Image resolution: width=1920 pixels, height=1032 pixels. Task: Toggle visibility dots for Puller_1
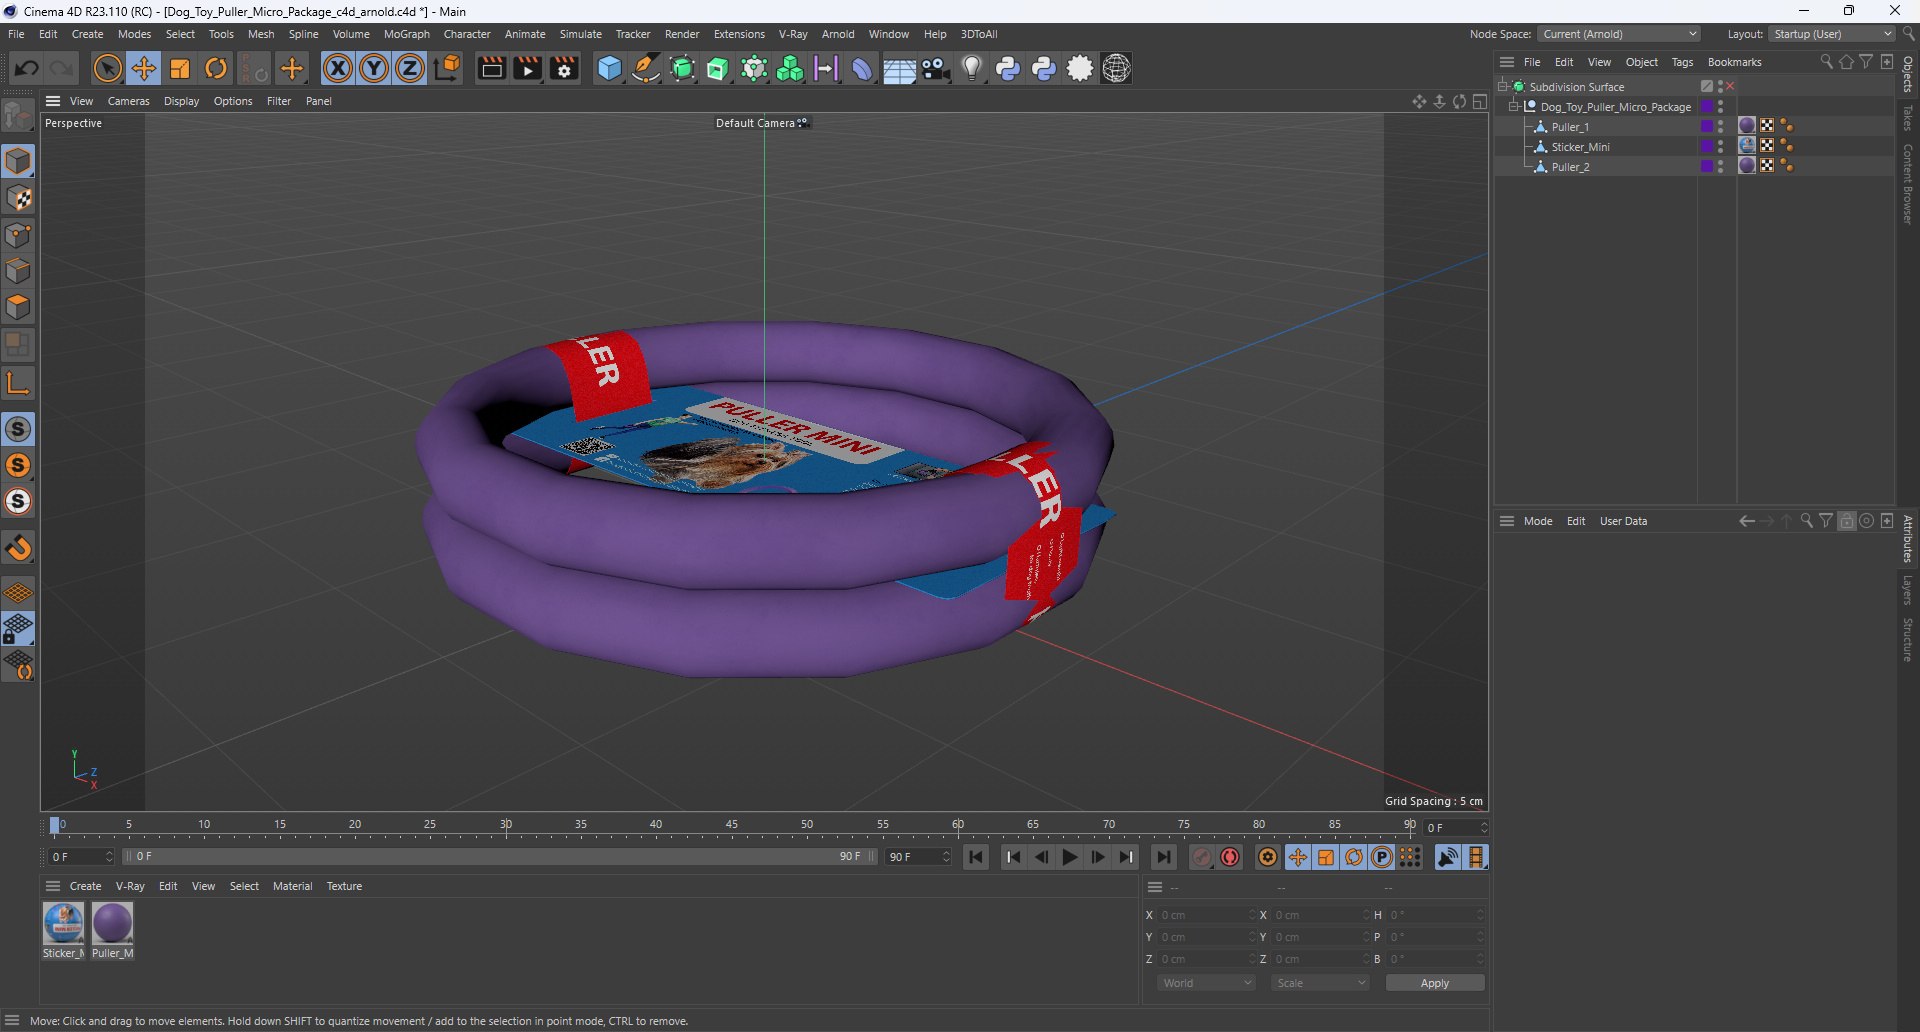[x=1721, y=127]
